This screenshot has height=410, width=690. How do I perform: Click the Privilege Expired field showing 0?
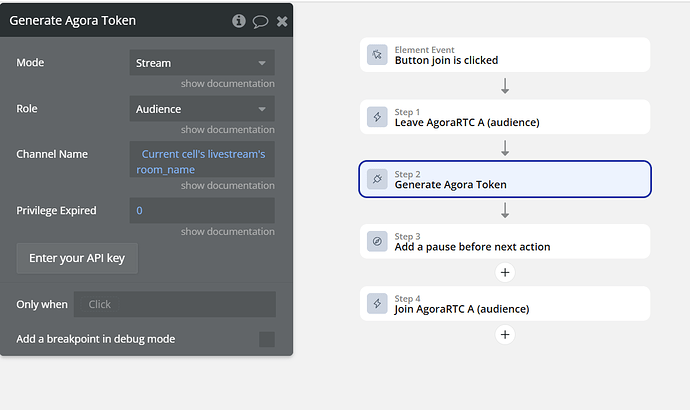pyautogui.click(x=202, y=210)
